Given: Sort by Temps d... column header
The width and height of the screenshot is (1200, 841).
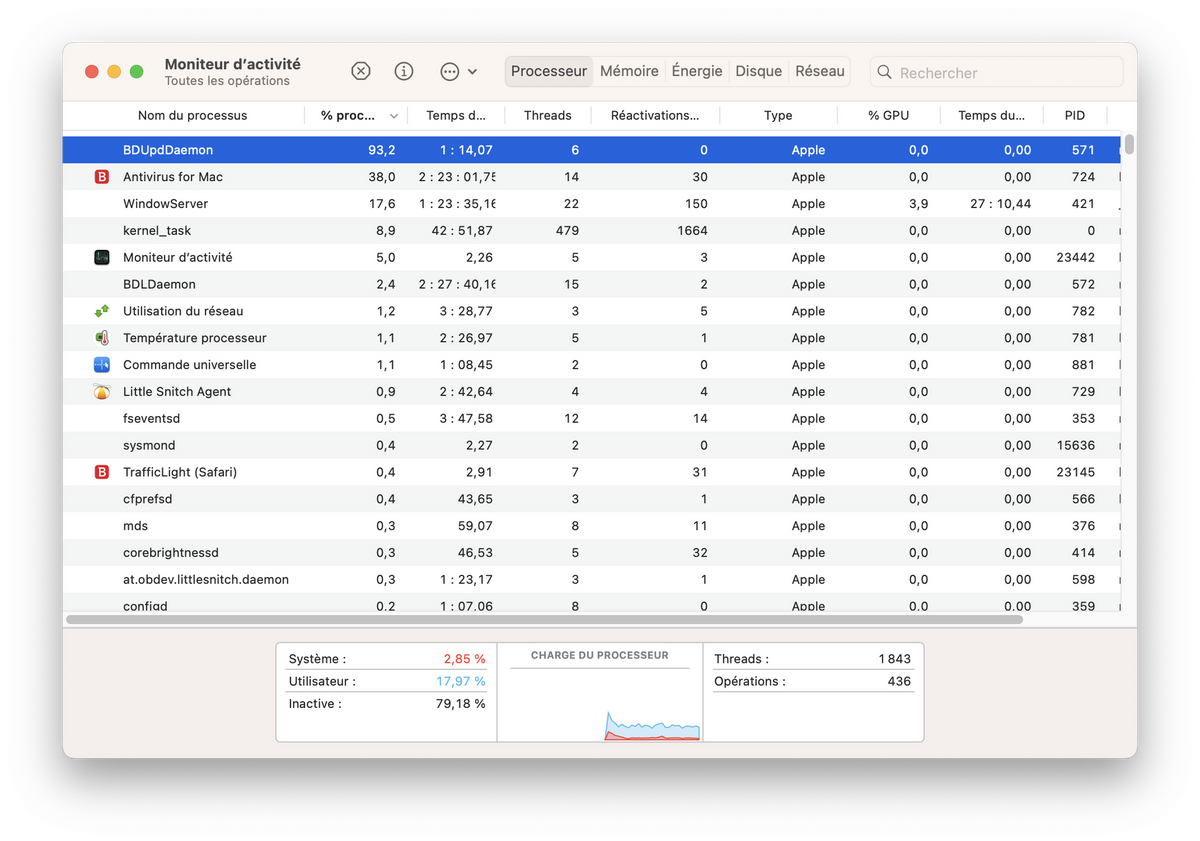Looking at the screenshot, I should tap(456, 115).
